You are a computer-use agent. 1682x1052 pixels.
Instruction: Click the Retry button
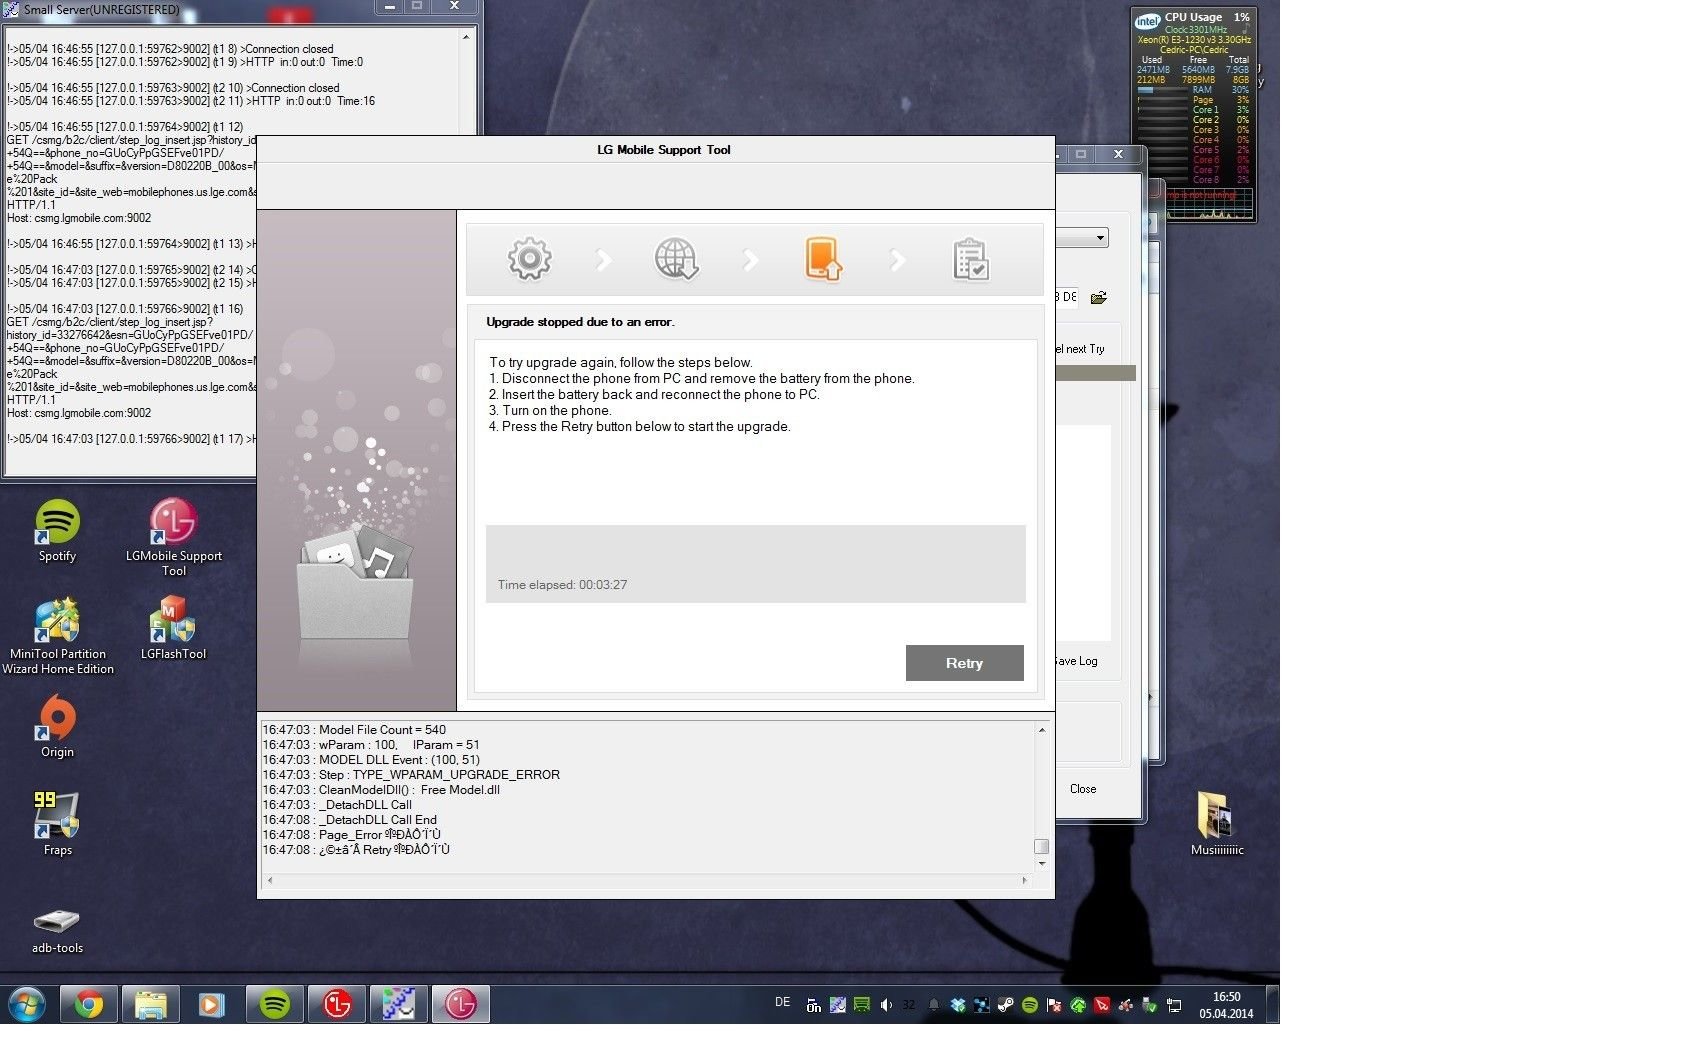coord(964,663)
